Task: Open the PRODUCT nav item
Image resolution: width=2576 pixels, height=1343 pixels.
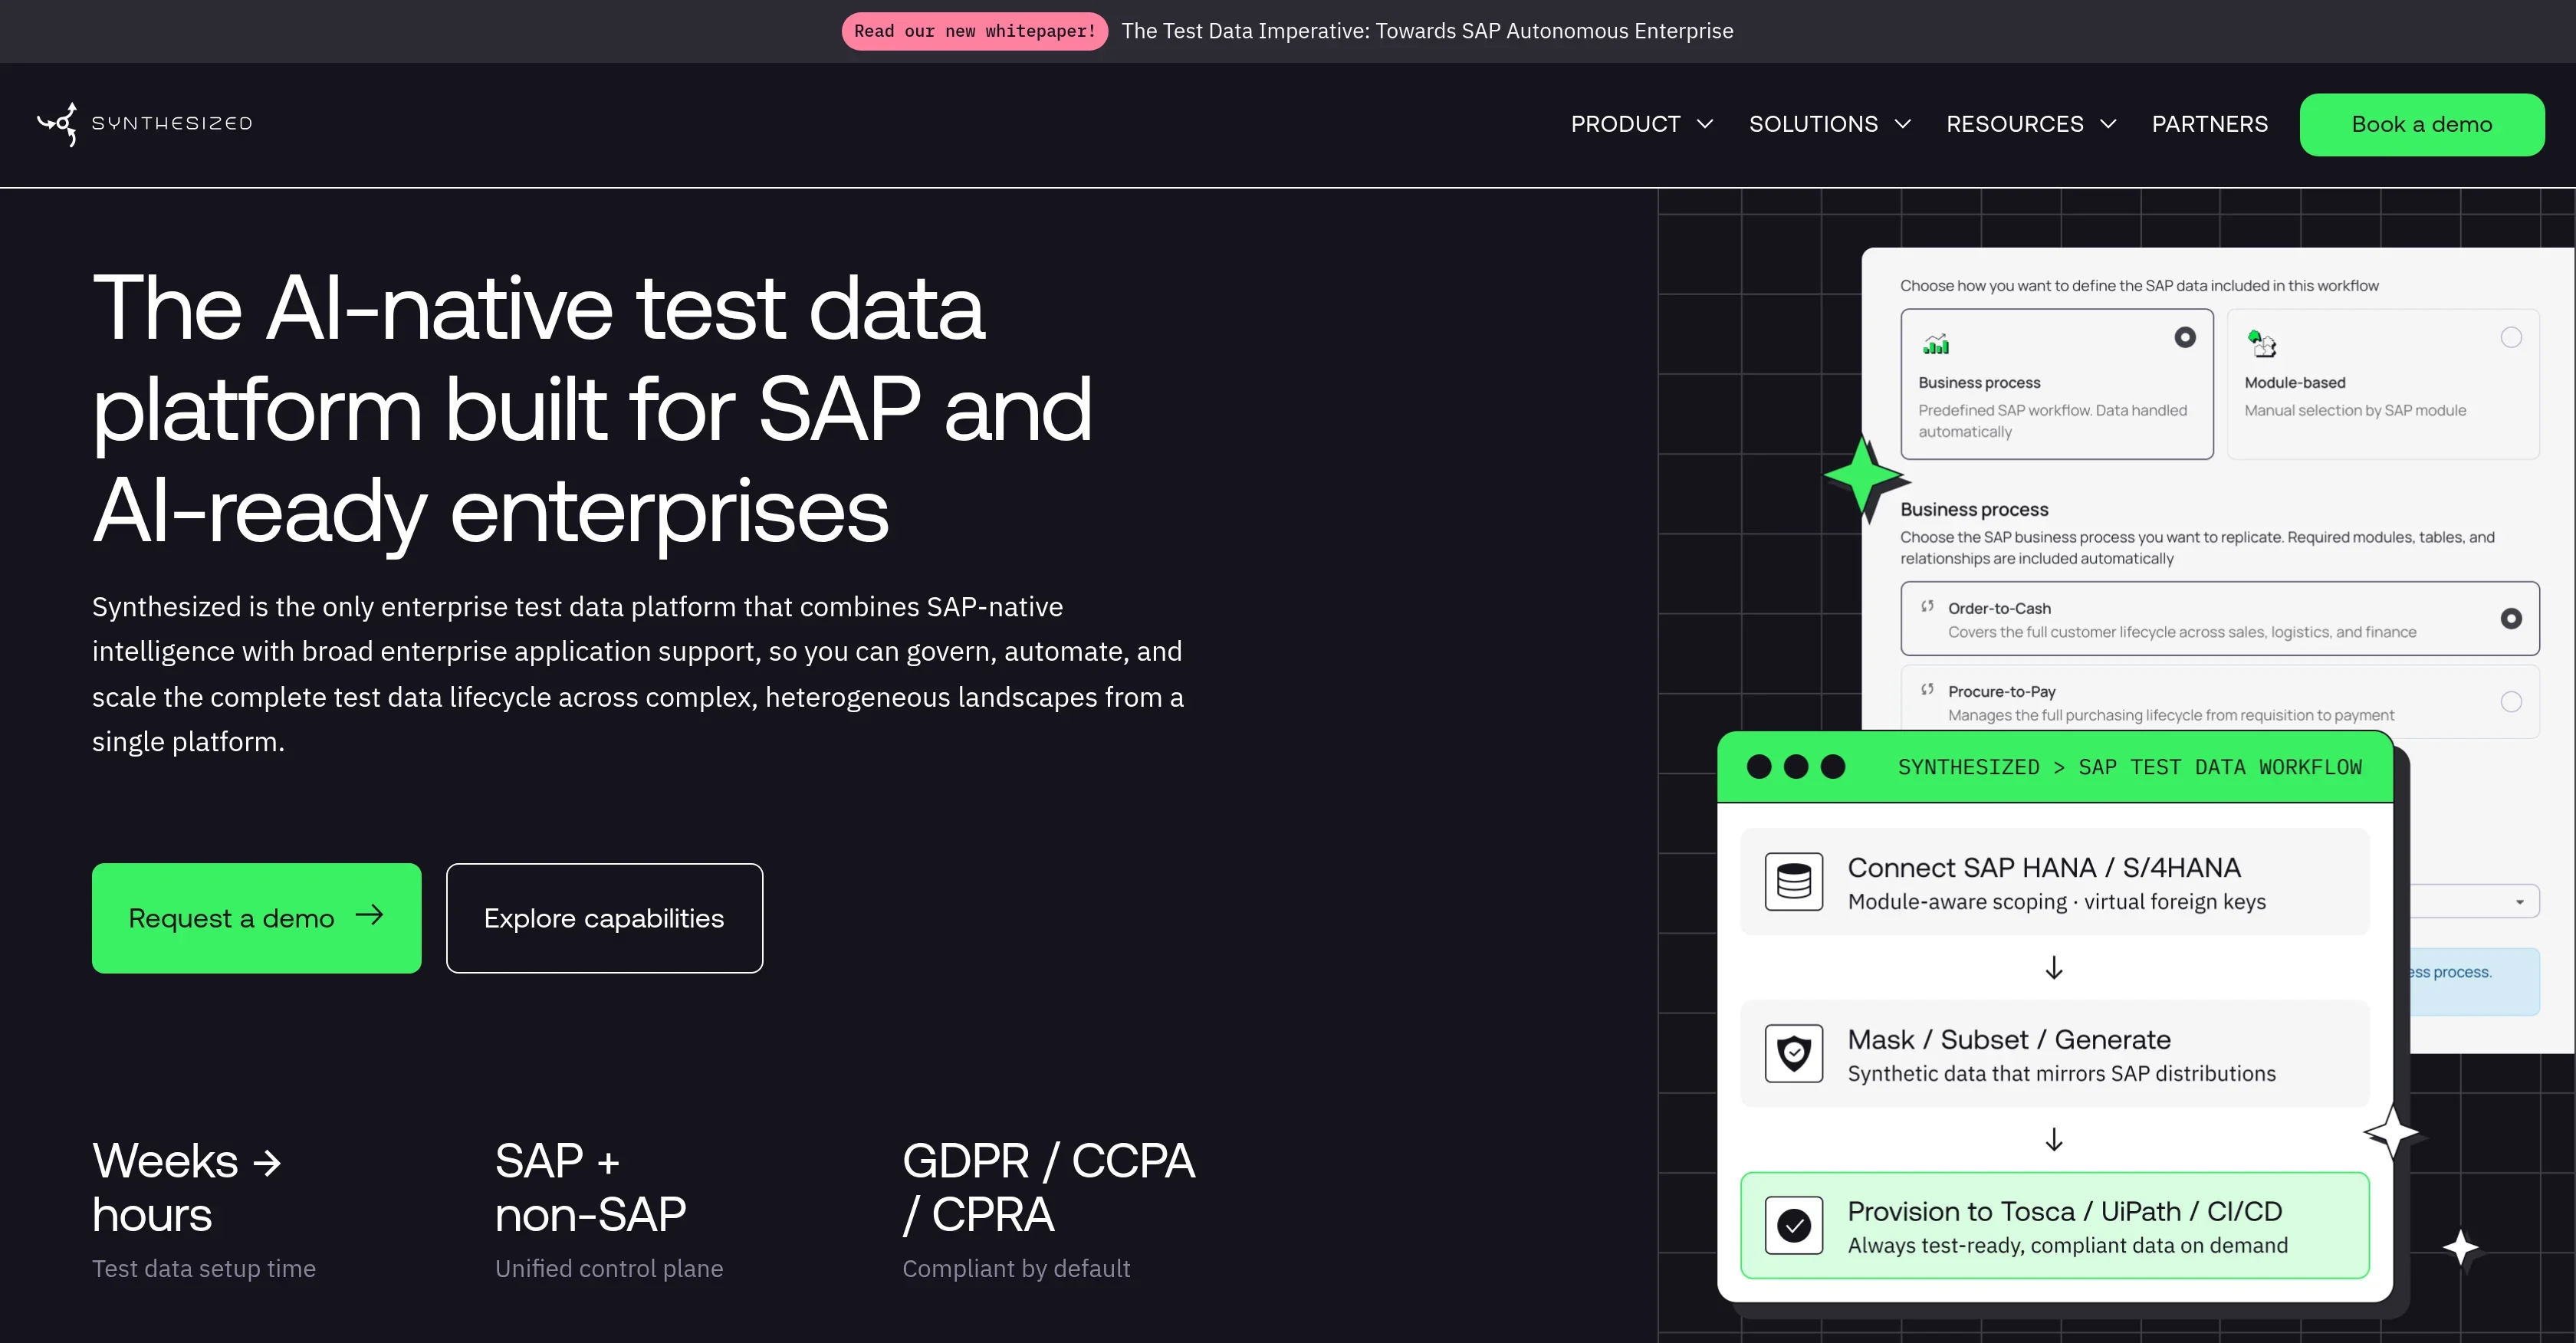Action: [x=1625, y=124]
